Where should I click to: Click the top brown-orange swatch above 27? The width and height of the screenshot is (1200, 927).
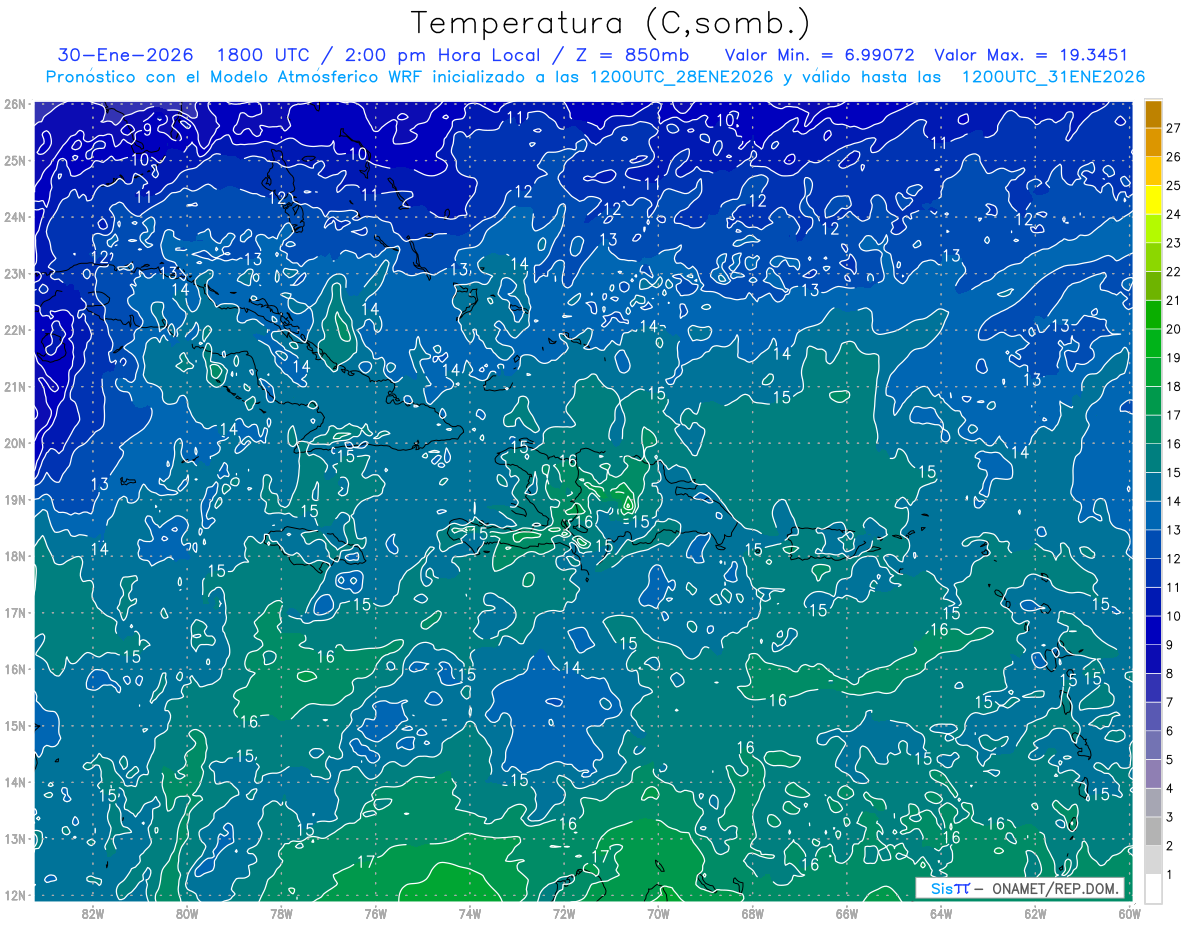[1153, 114]
